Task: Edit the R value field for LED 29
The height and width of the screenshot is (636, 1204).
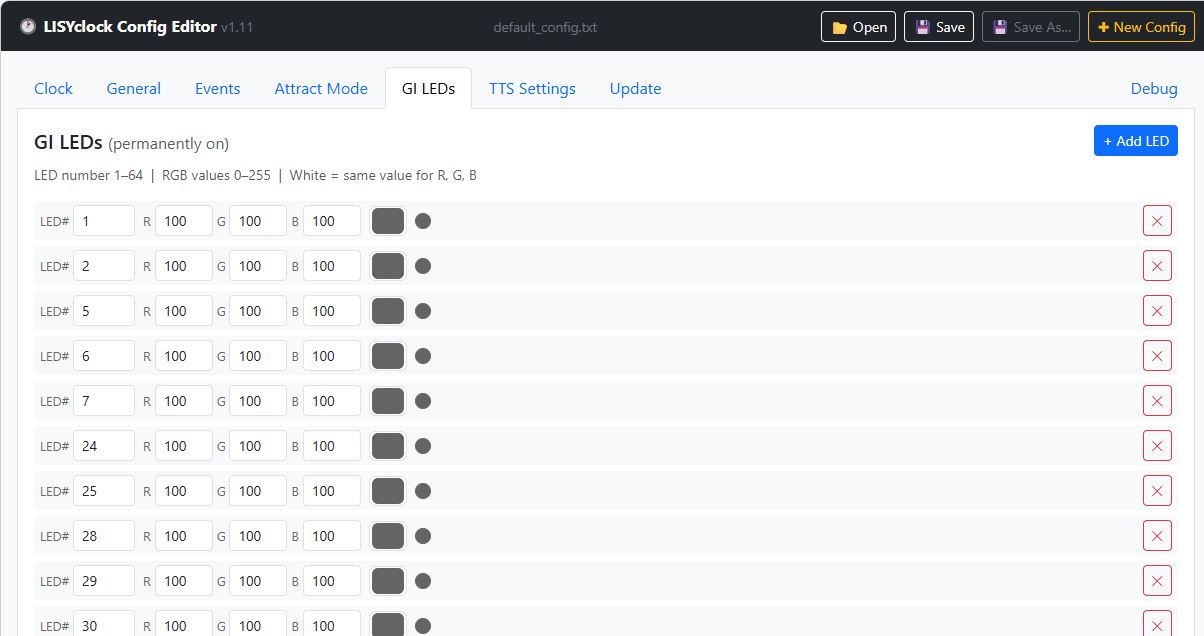Action: [183, 581]
